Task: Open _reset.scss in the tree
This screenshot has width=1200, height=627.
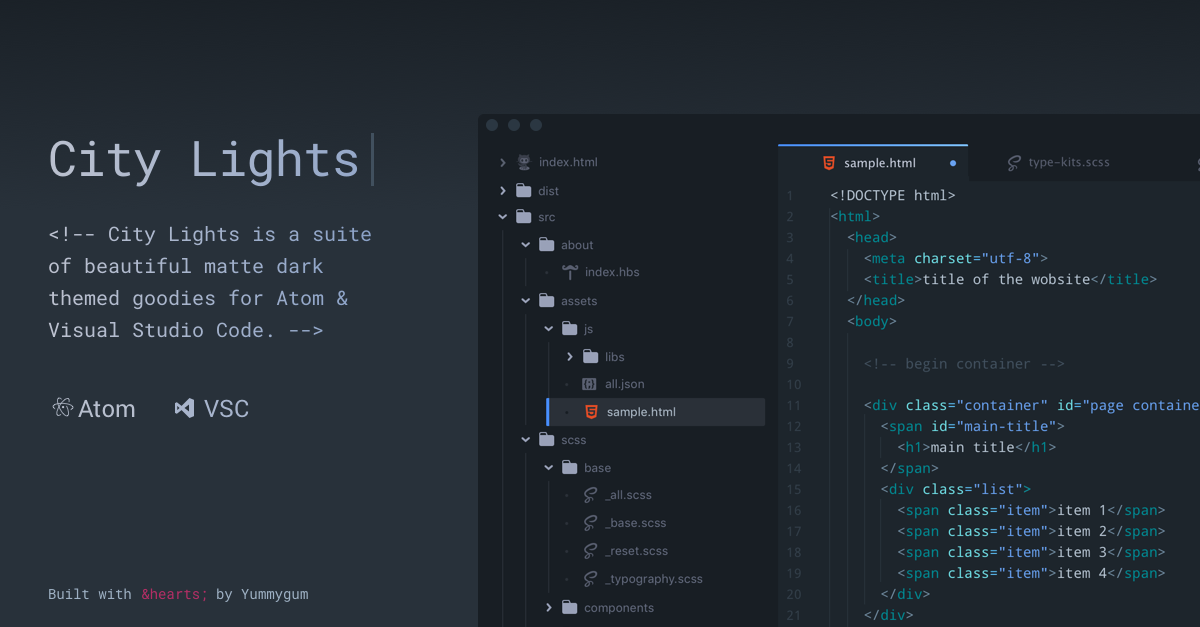Action: (x=636, y=551)
